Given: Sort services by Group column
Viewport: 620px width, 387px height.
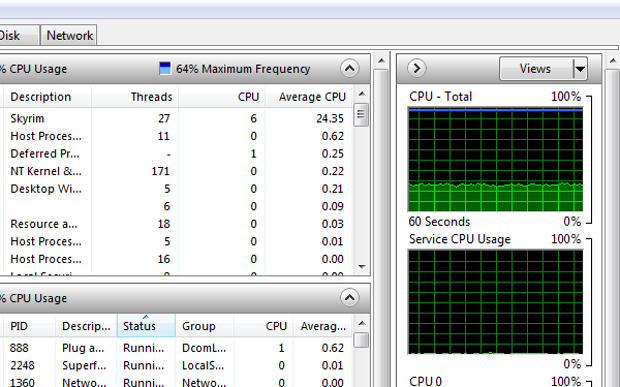Looking at the screenshot, I should [x=204, y=326].
